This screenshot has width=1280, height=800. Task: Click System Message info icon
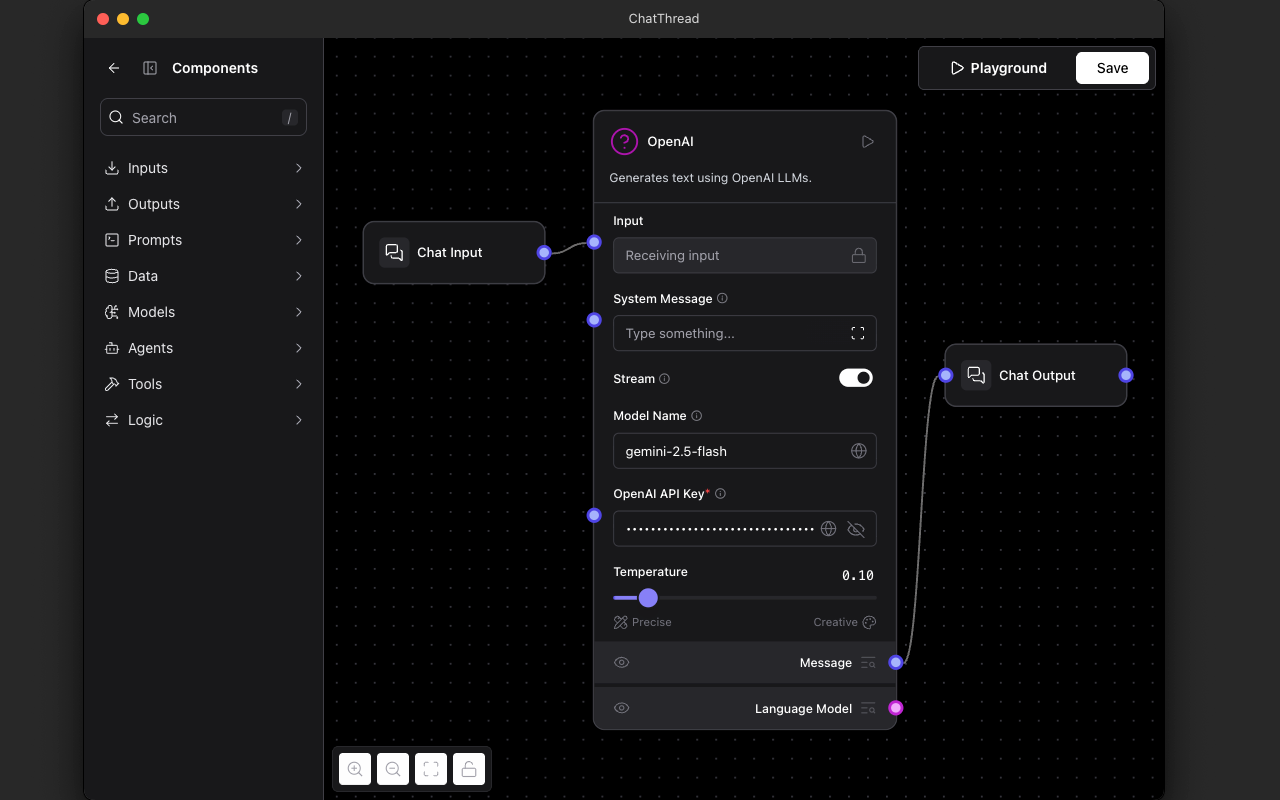(x=722, y=298)
